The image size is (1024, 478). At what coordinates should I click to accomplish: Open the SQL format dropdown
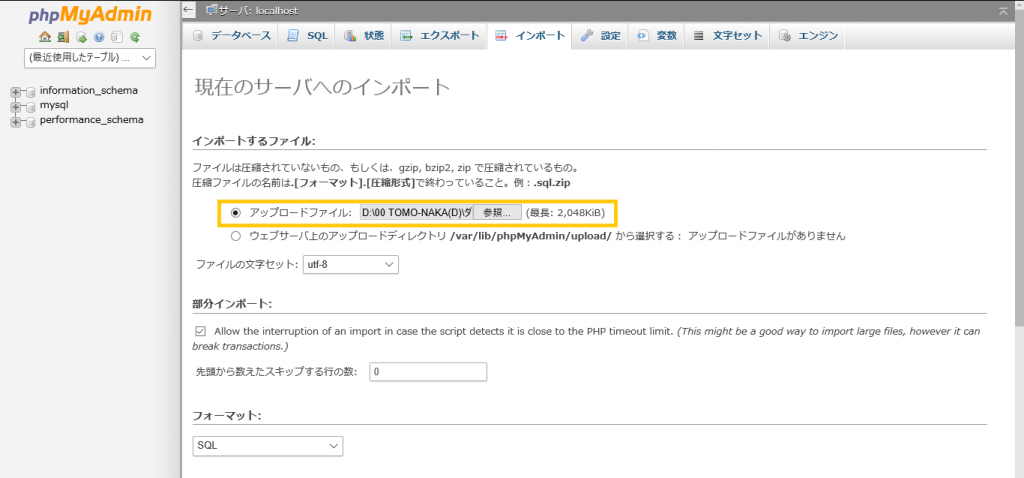click(x=268, y=446)
